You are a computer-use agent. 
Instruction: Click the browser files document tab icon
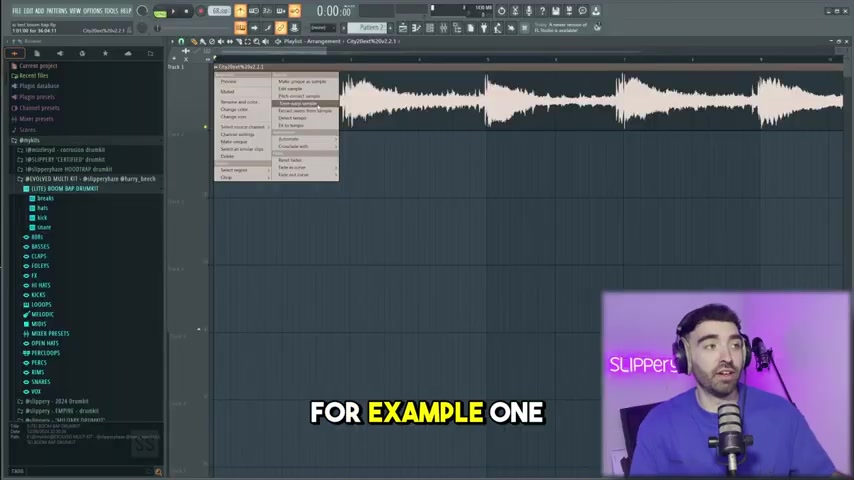(x=37, y=53)
